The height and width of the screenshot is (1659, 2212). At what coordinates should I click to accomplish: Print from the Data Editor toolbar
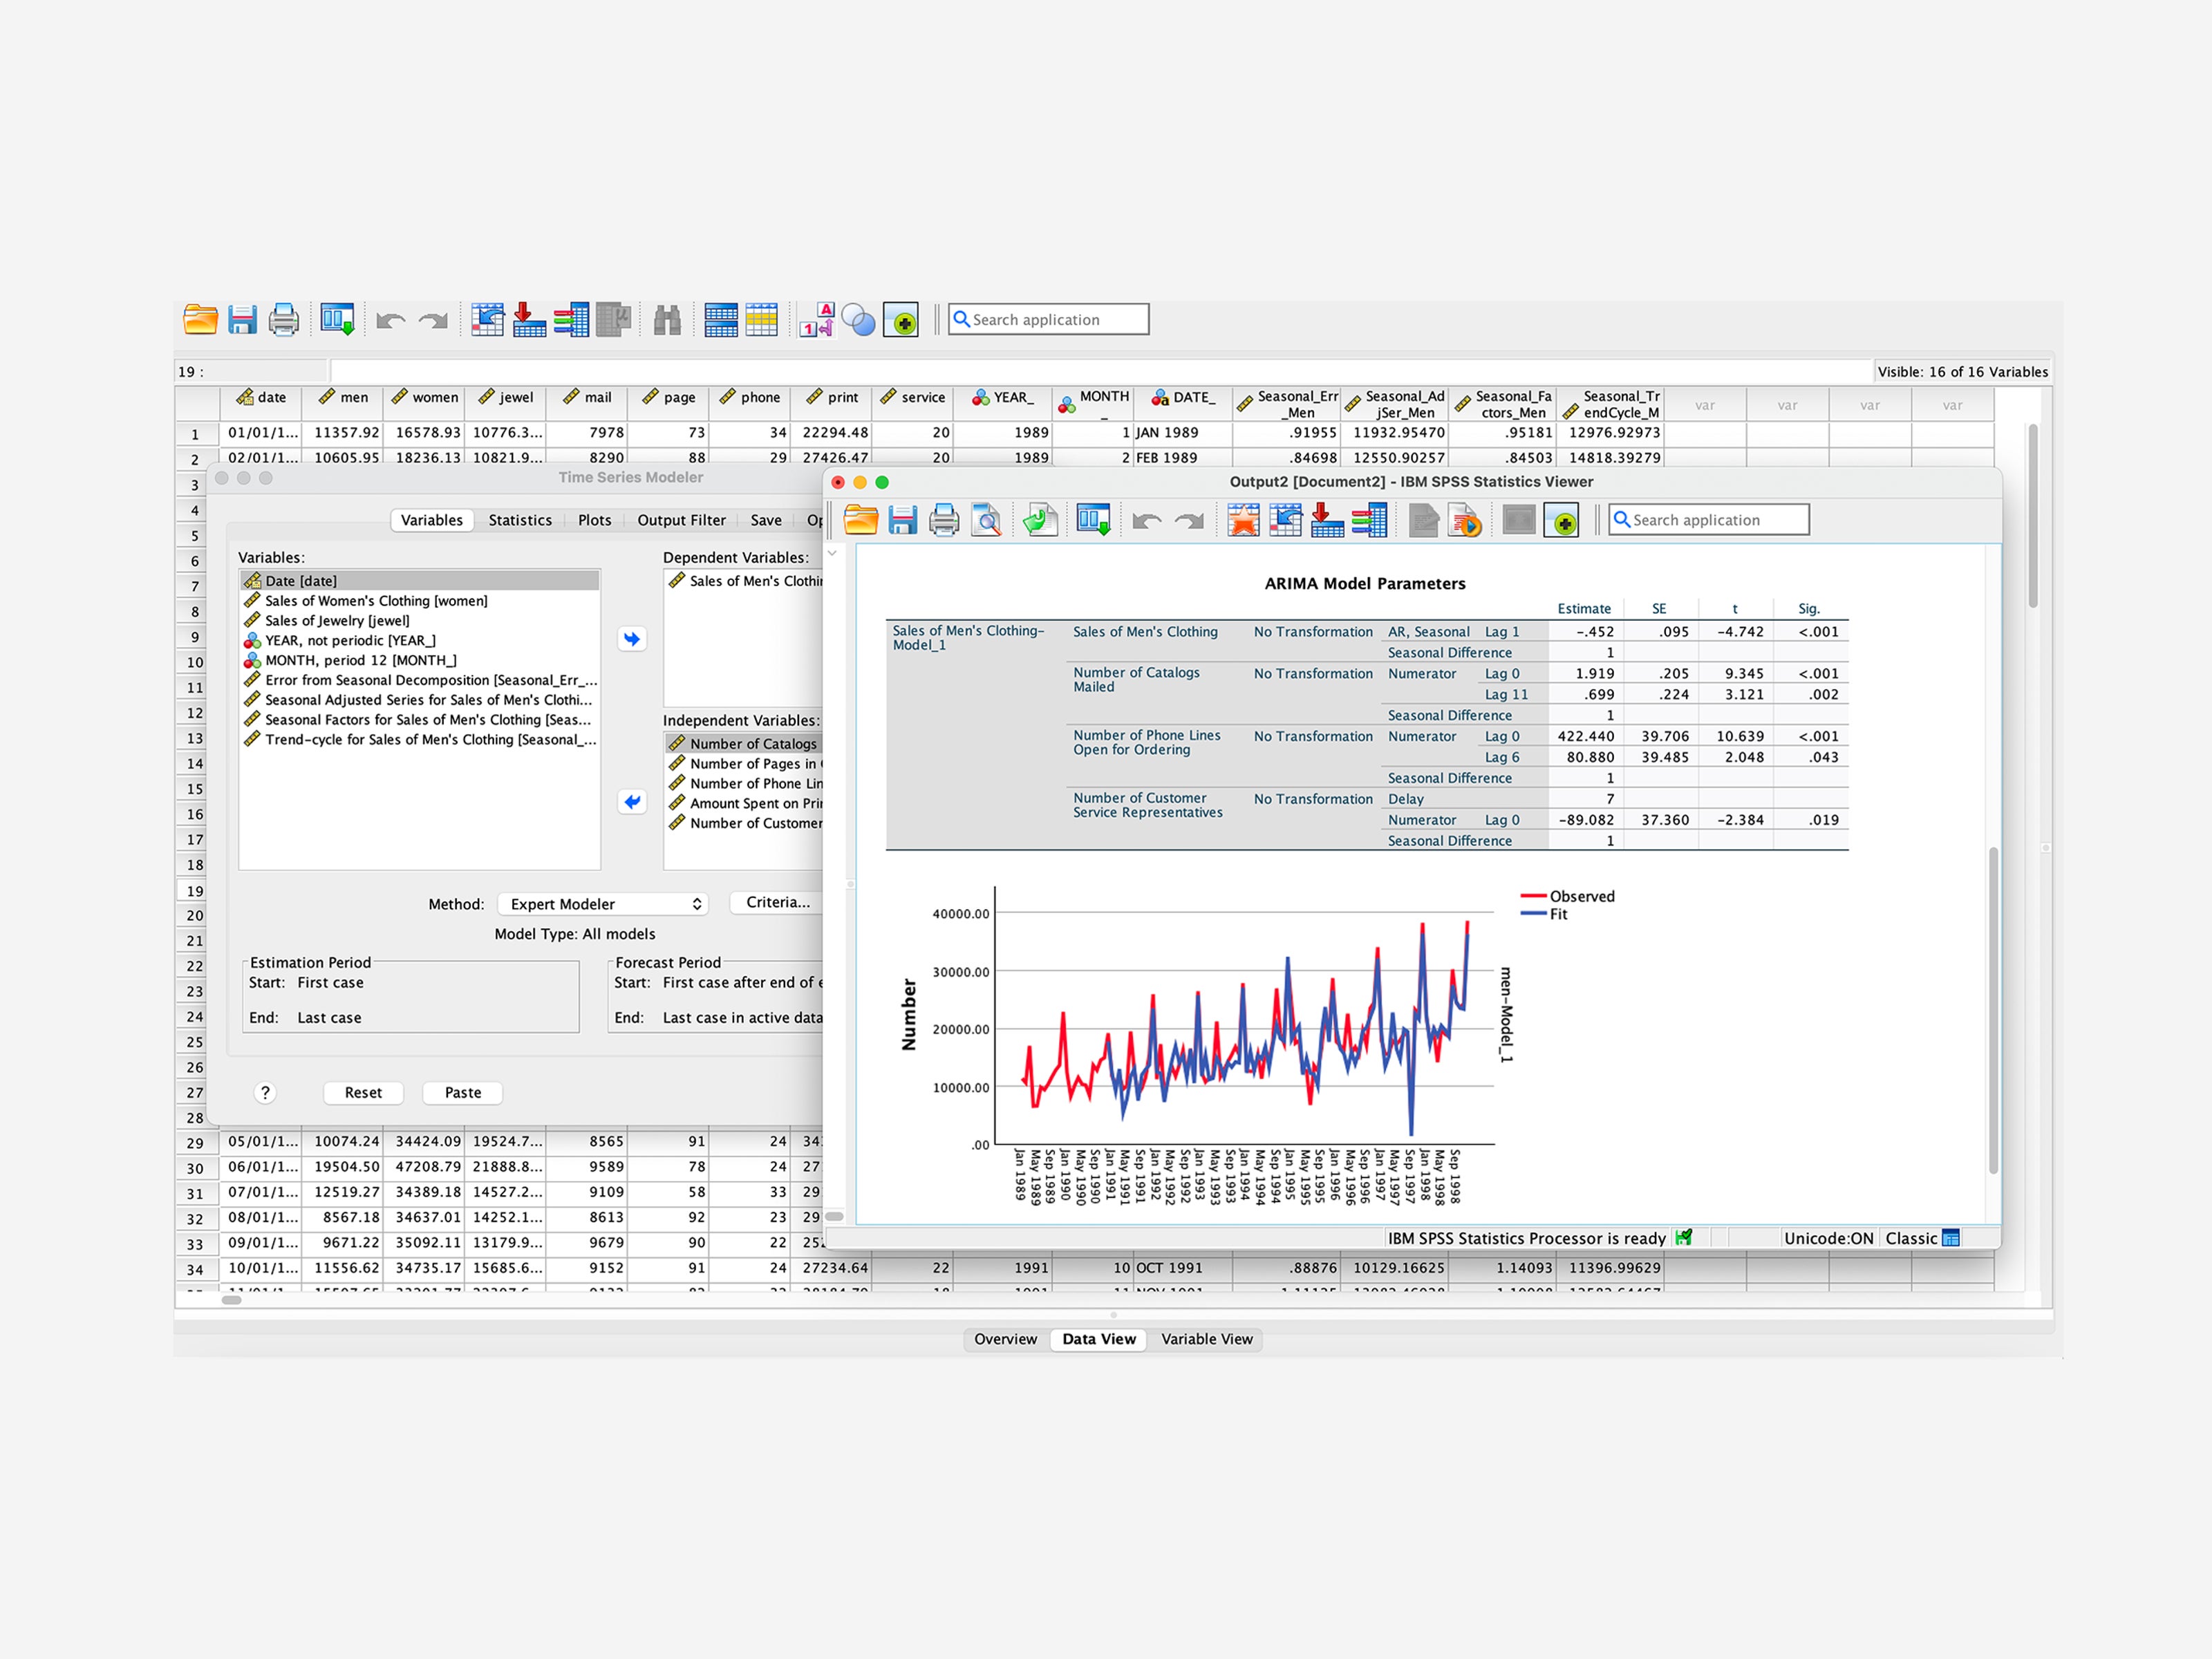point(284,320)
